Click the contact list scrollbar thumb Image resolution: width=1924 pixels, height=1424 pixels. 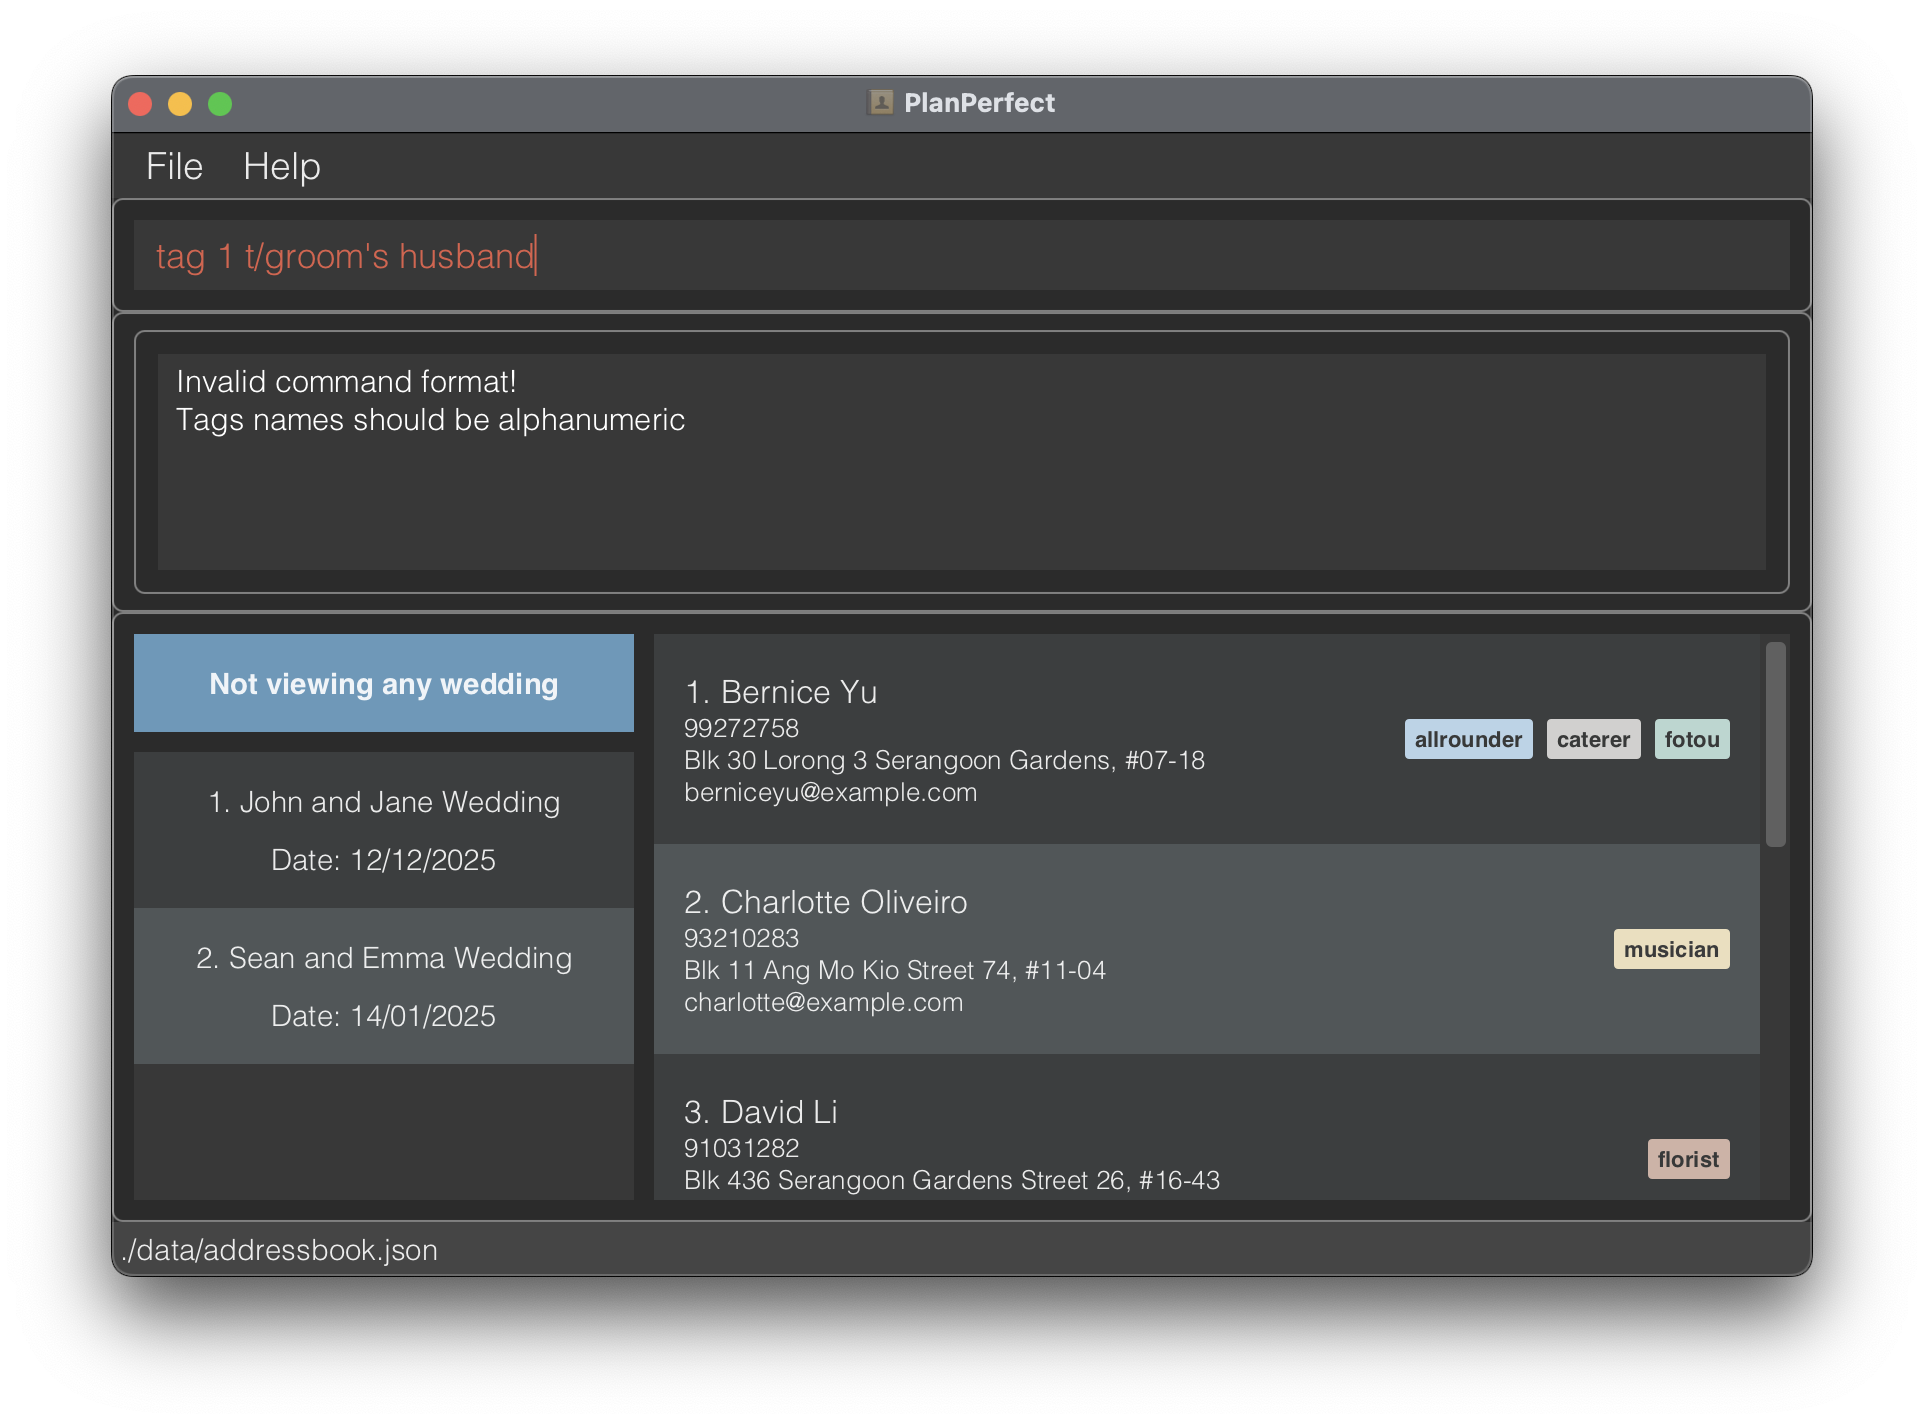[1775, 744]
